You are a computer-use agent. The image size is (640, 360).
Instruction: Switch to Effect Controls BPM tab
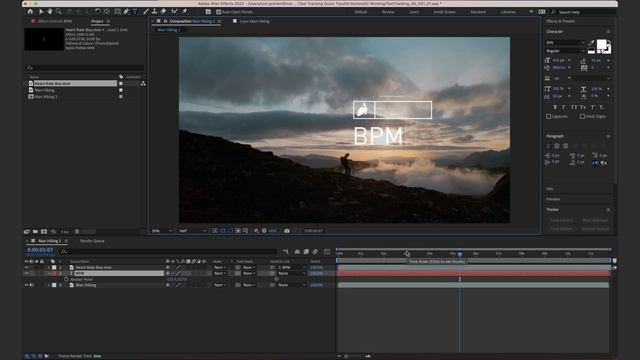[x=55, y=21]
